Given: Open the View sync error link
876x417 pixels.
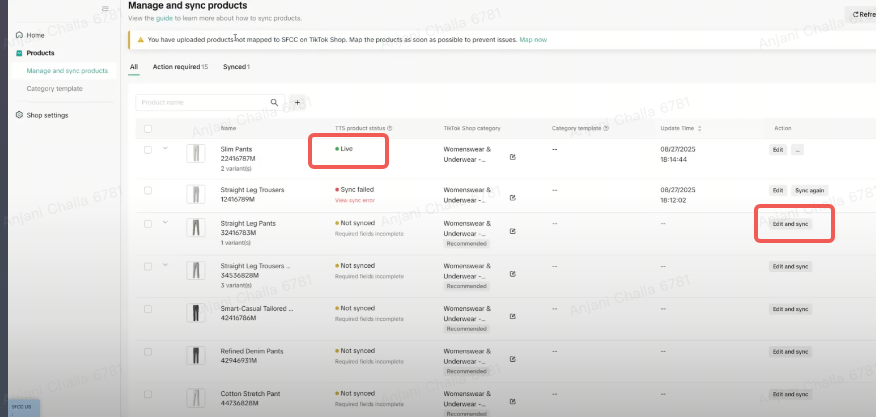Looking at the screenshot, I should [x=353, y=200].
